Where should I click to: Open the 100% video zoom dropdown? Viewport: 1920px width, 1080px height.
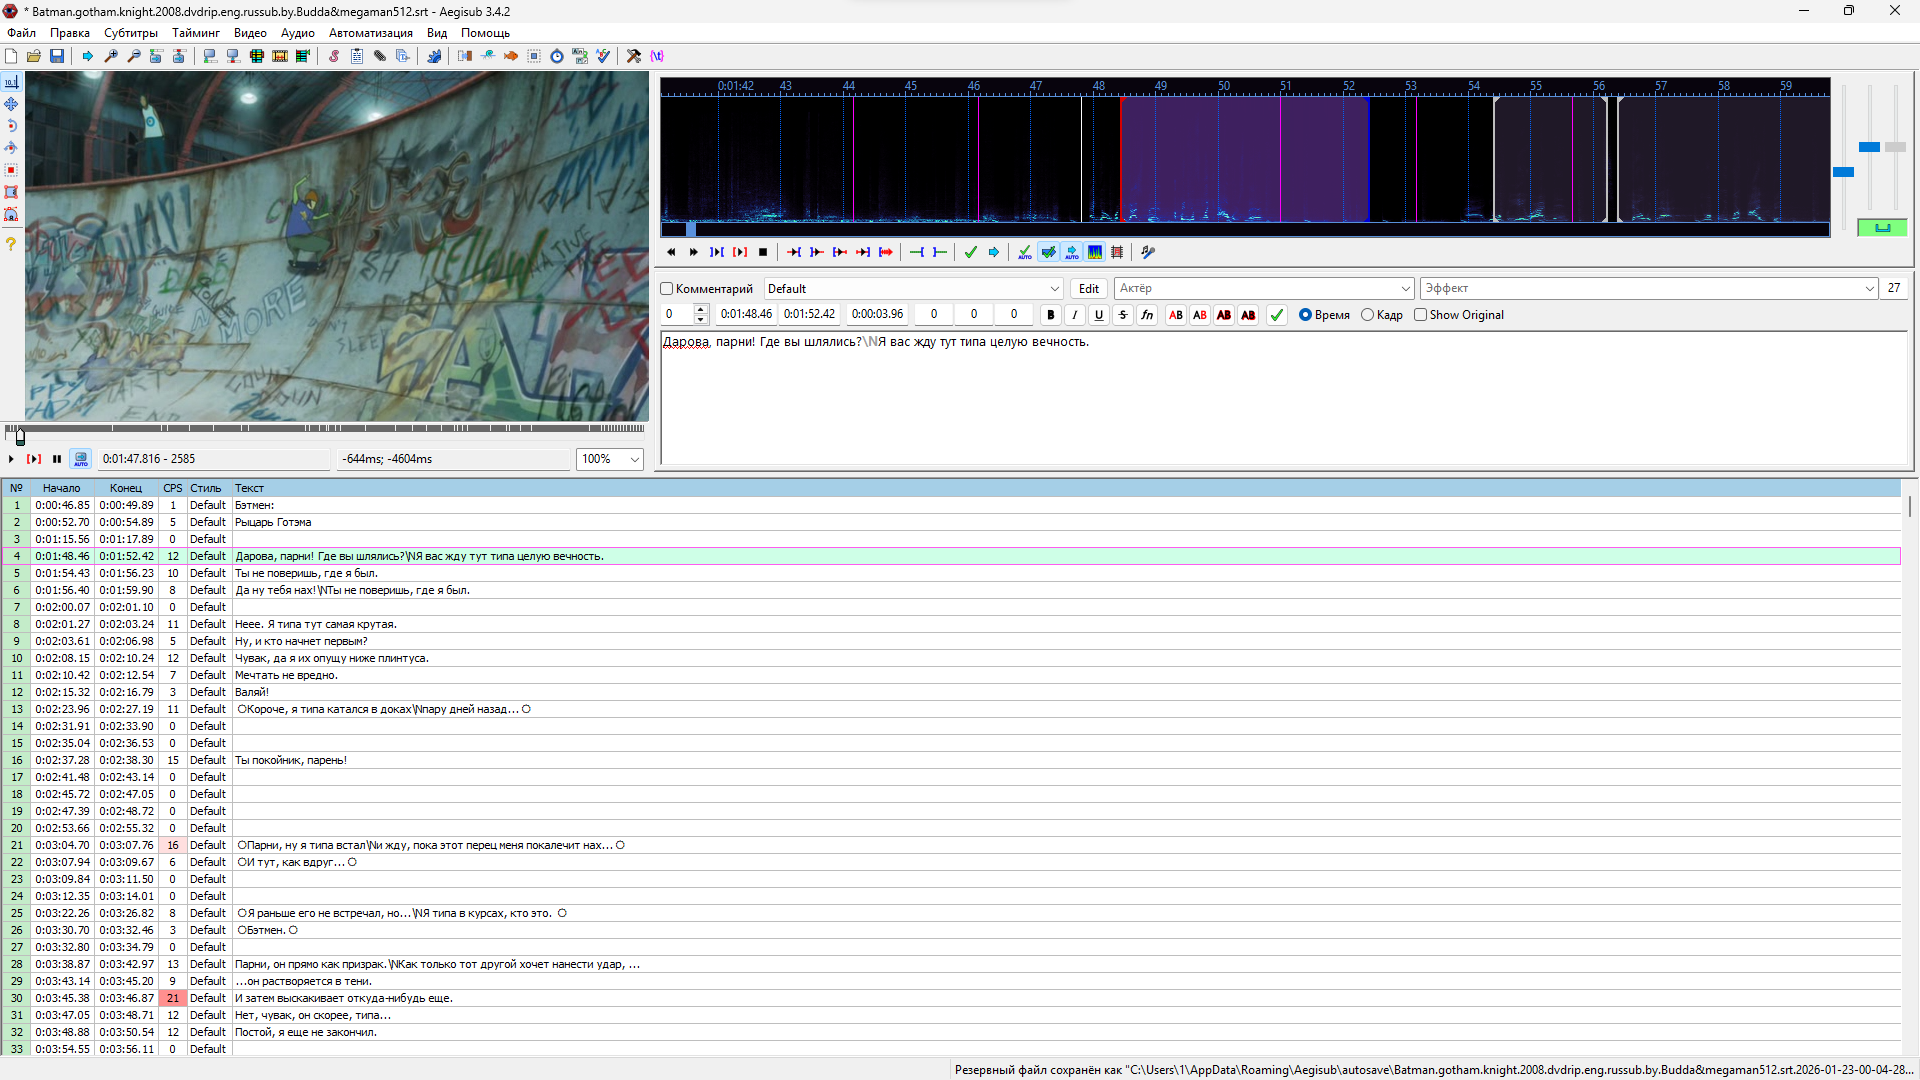[x=634, y=459]
